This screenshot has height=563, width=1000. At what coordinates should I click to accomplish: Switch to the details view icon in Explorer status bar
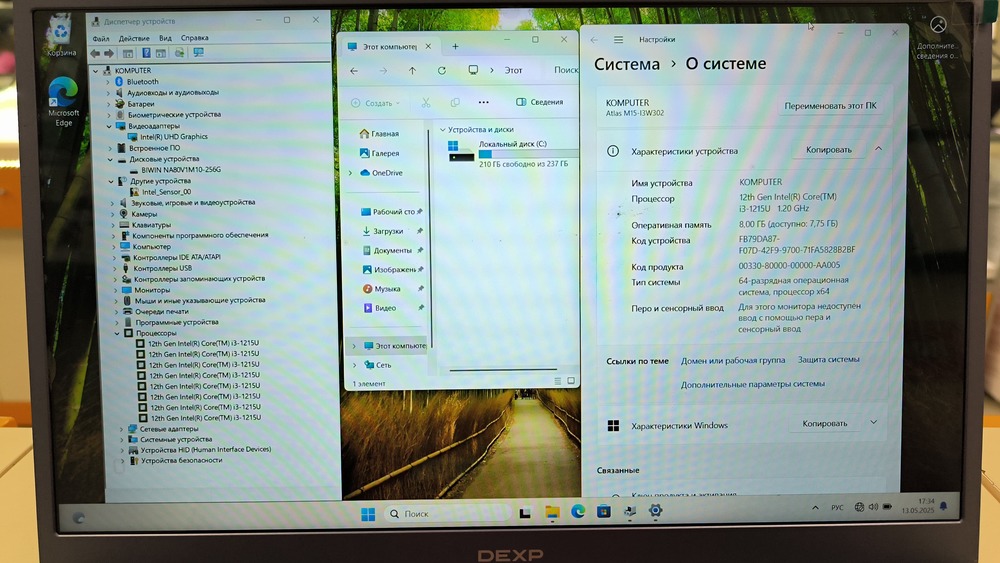tap(557, 381)
